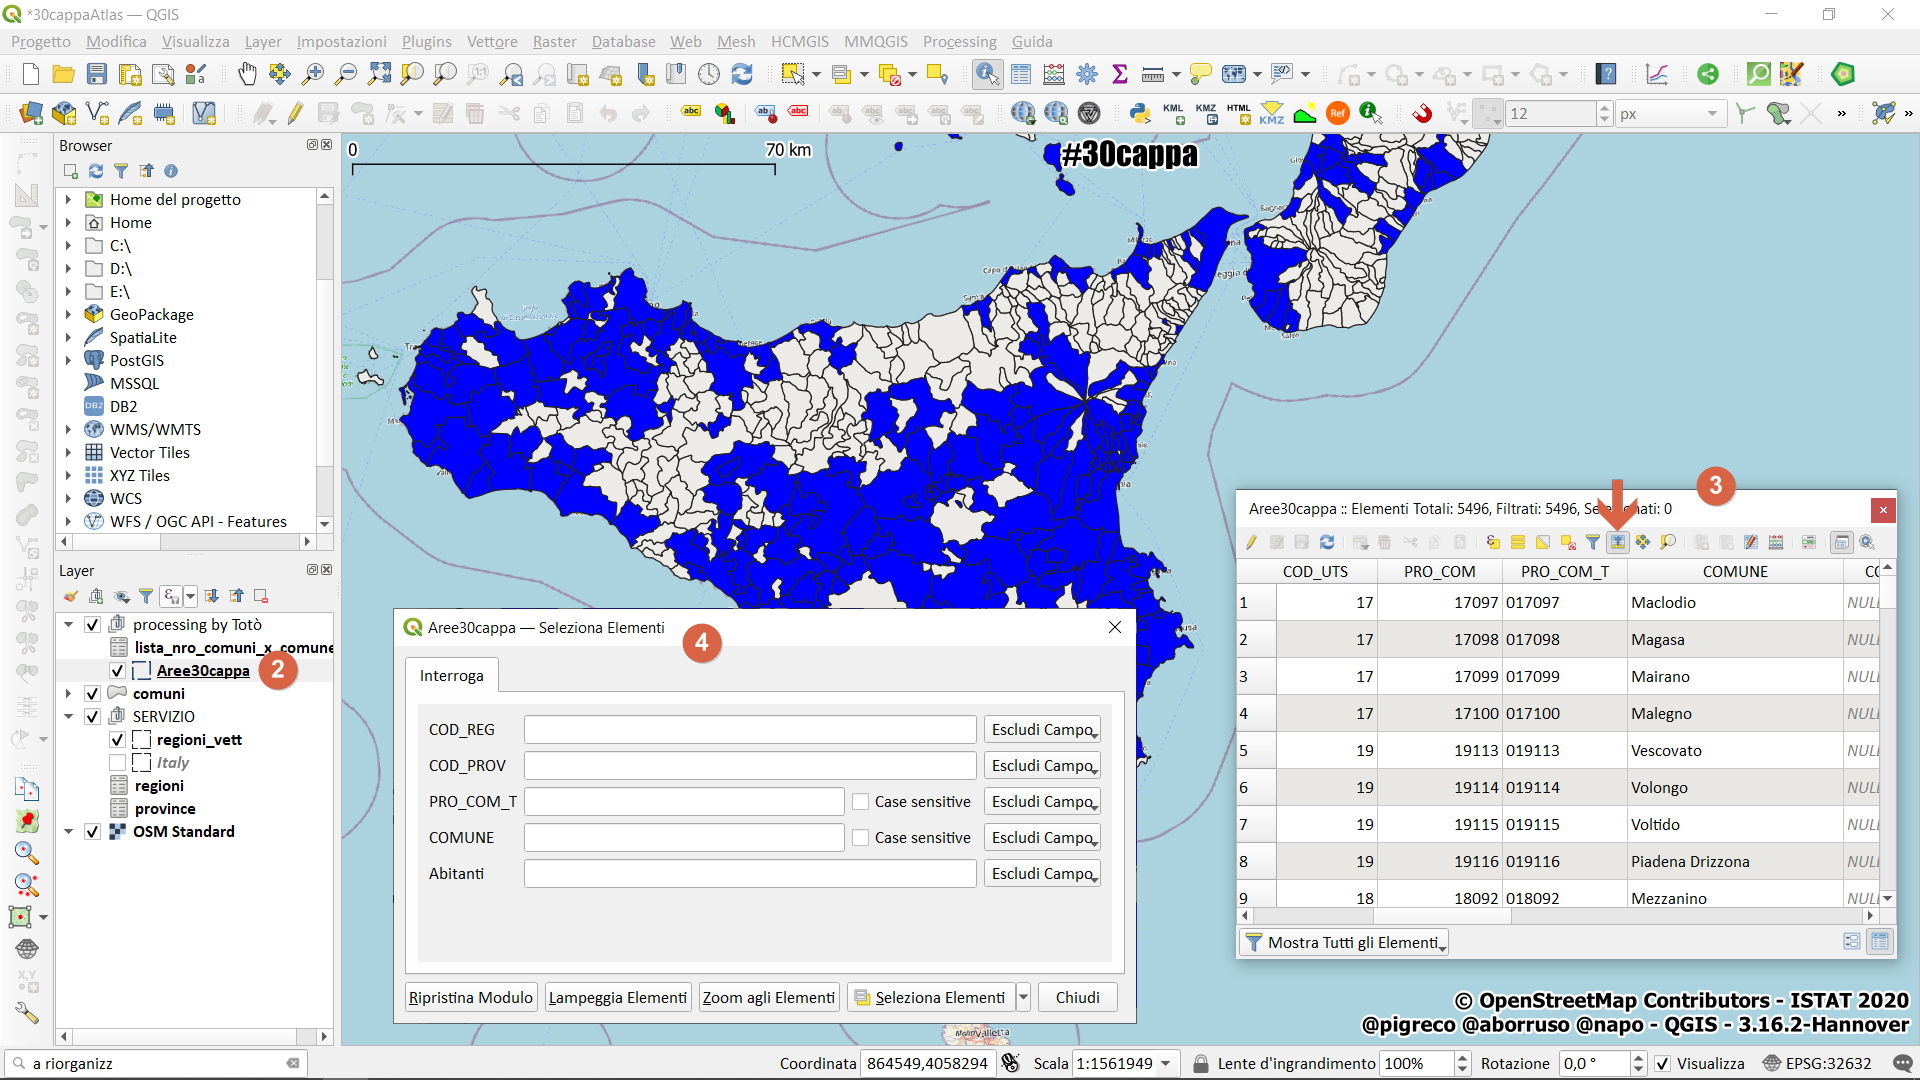Click the Seleziona Elementi button
This screenshot has width=1920, height=1080.
click(x=930, y=997)
